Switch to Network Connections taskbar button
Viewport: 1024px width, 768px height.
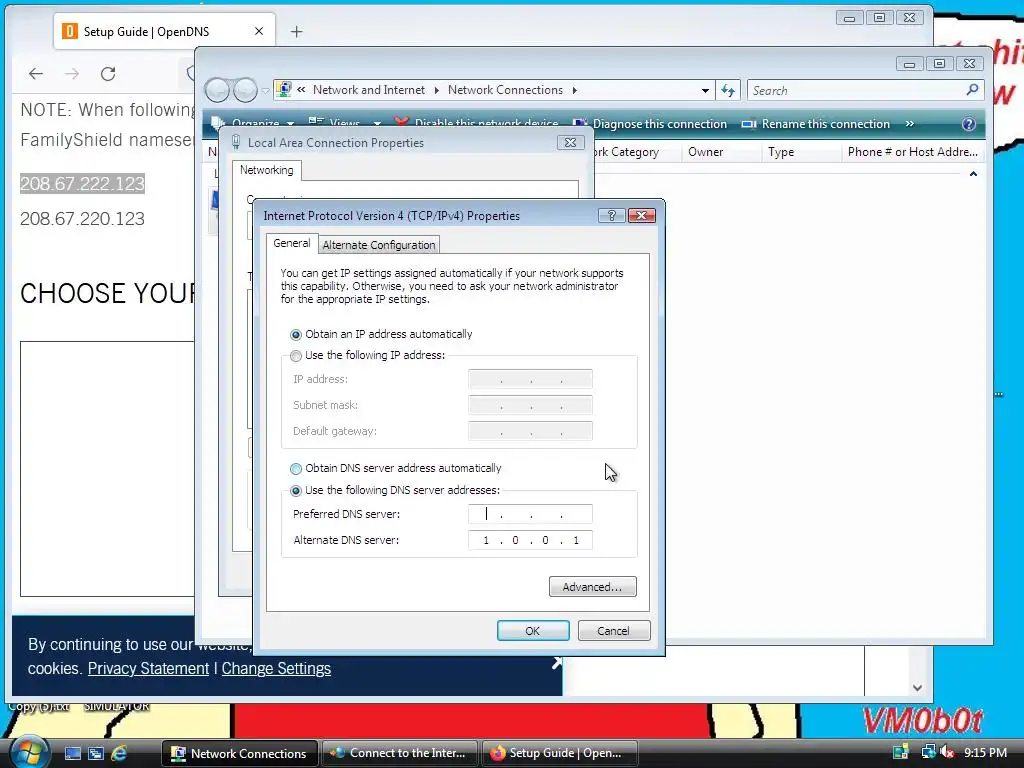coord(239,753)
